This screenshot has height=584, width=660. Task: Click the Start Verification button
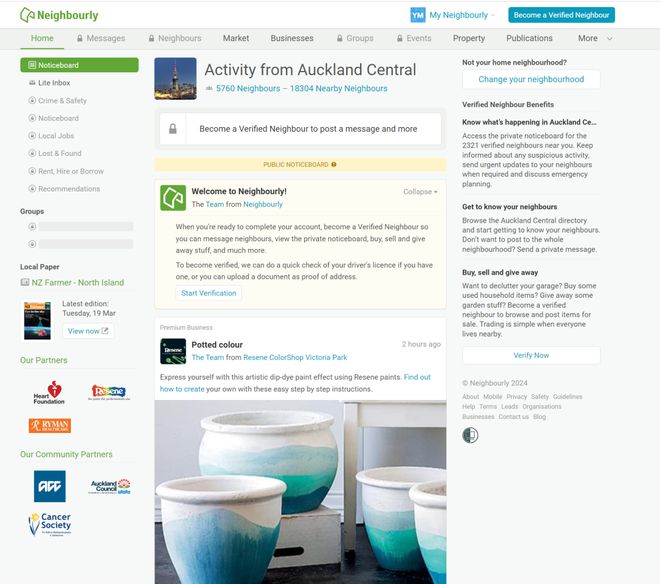pos(209,293)
